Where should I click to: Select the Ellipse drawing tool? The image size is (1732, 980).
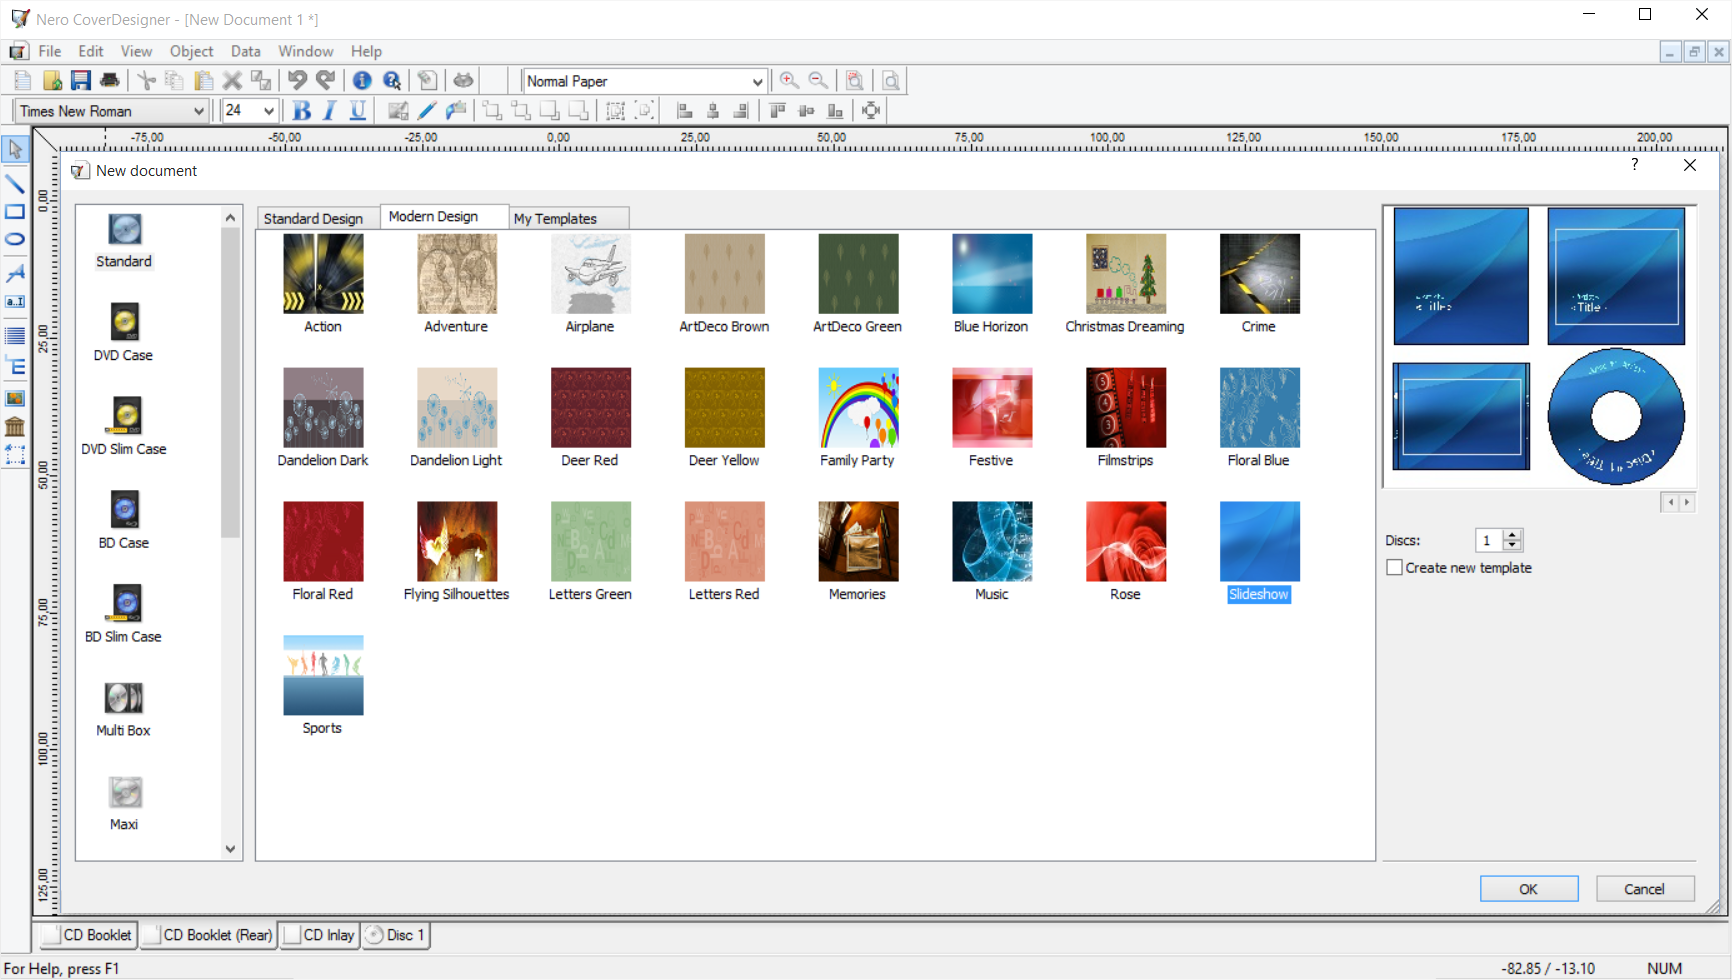[x=15, y=240]
